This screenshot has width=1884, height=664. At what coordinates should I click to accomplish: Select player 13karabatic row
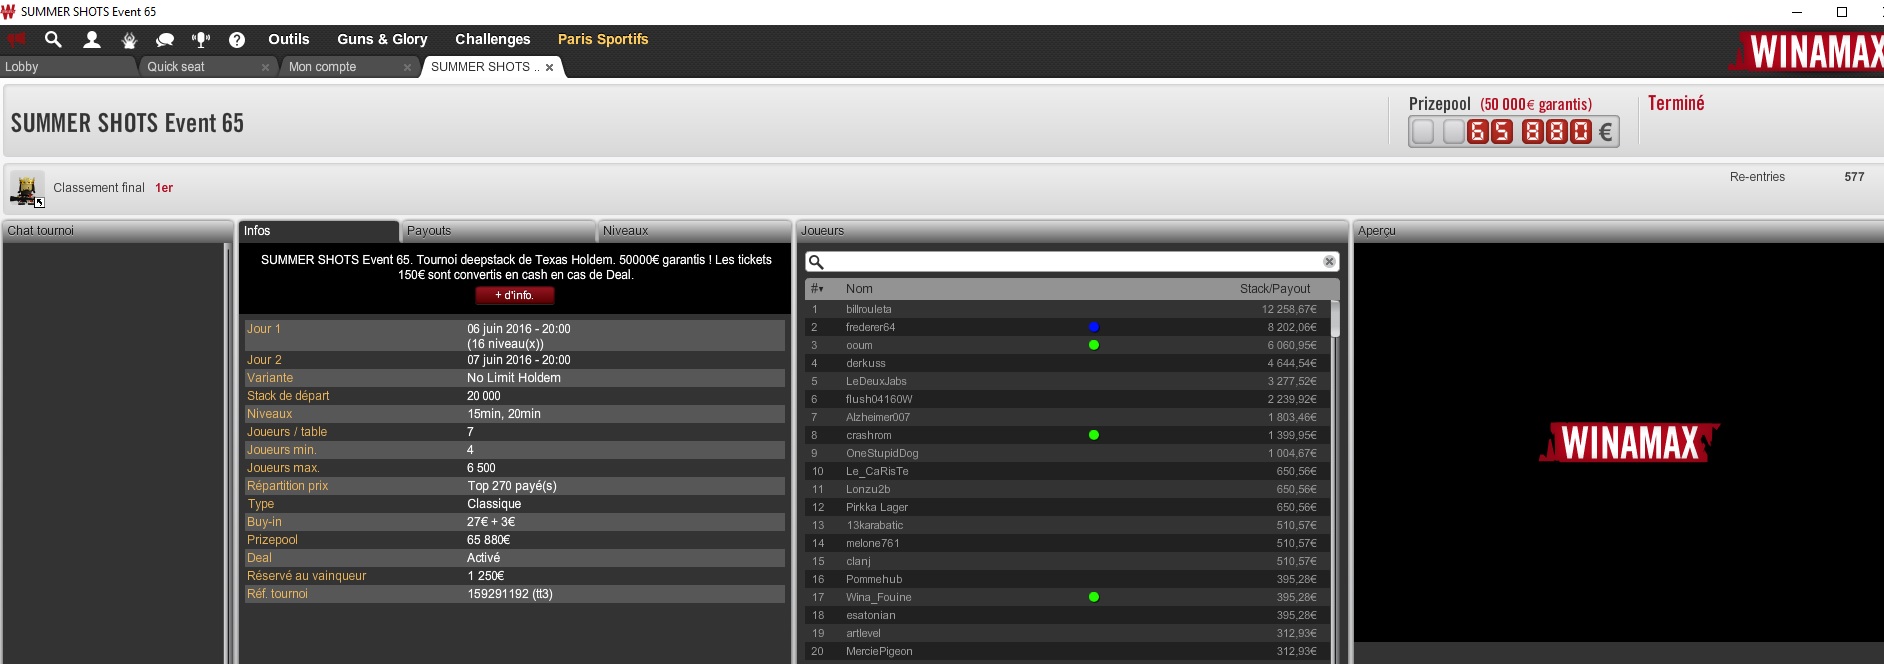click(1067, 525)
